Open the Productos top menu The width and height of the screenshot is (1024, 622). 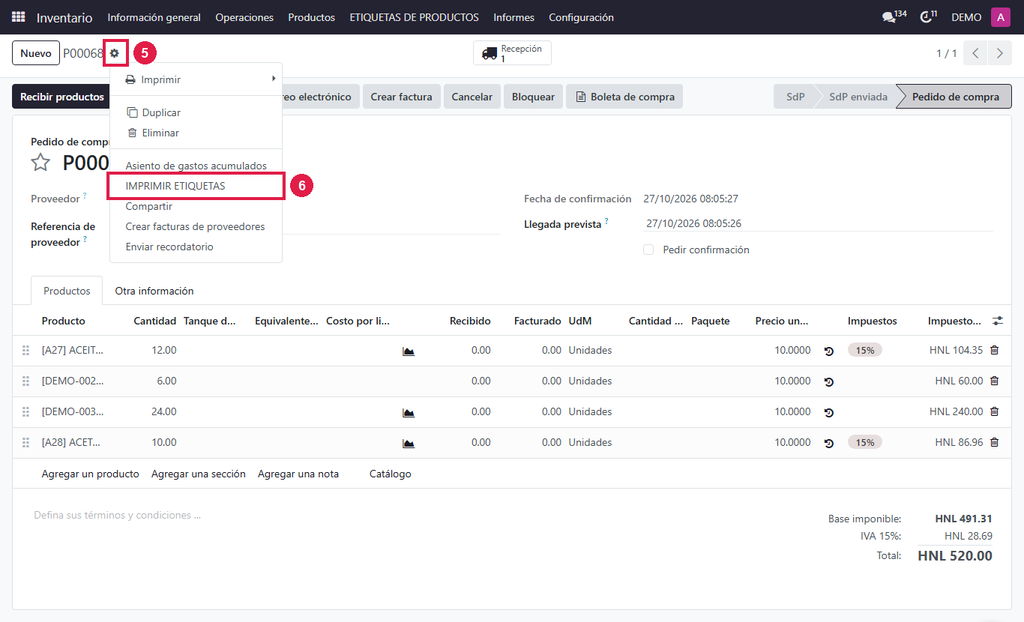tap(312, 18)
